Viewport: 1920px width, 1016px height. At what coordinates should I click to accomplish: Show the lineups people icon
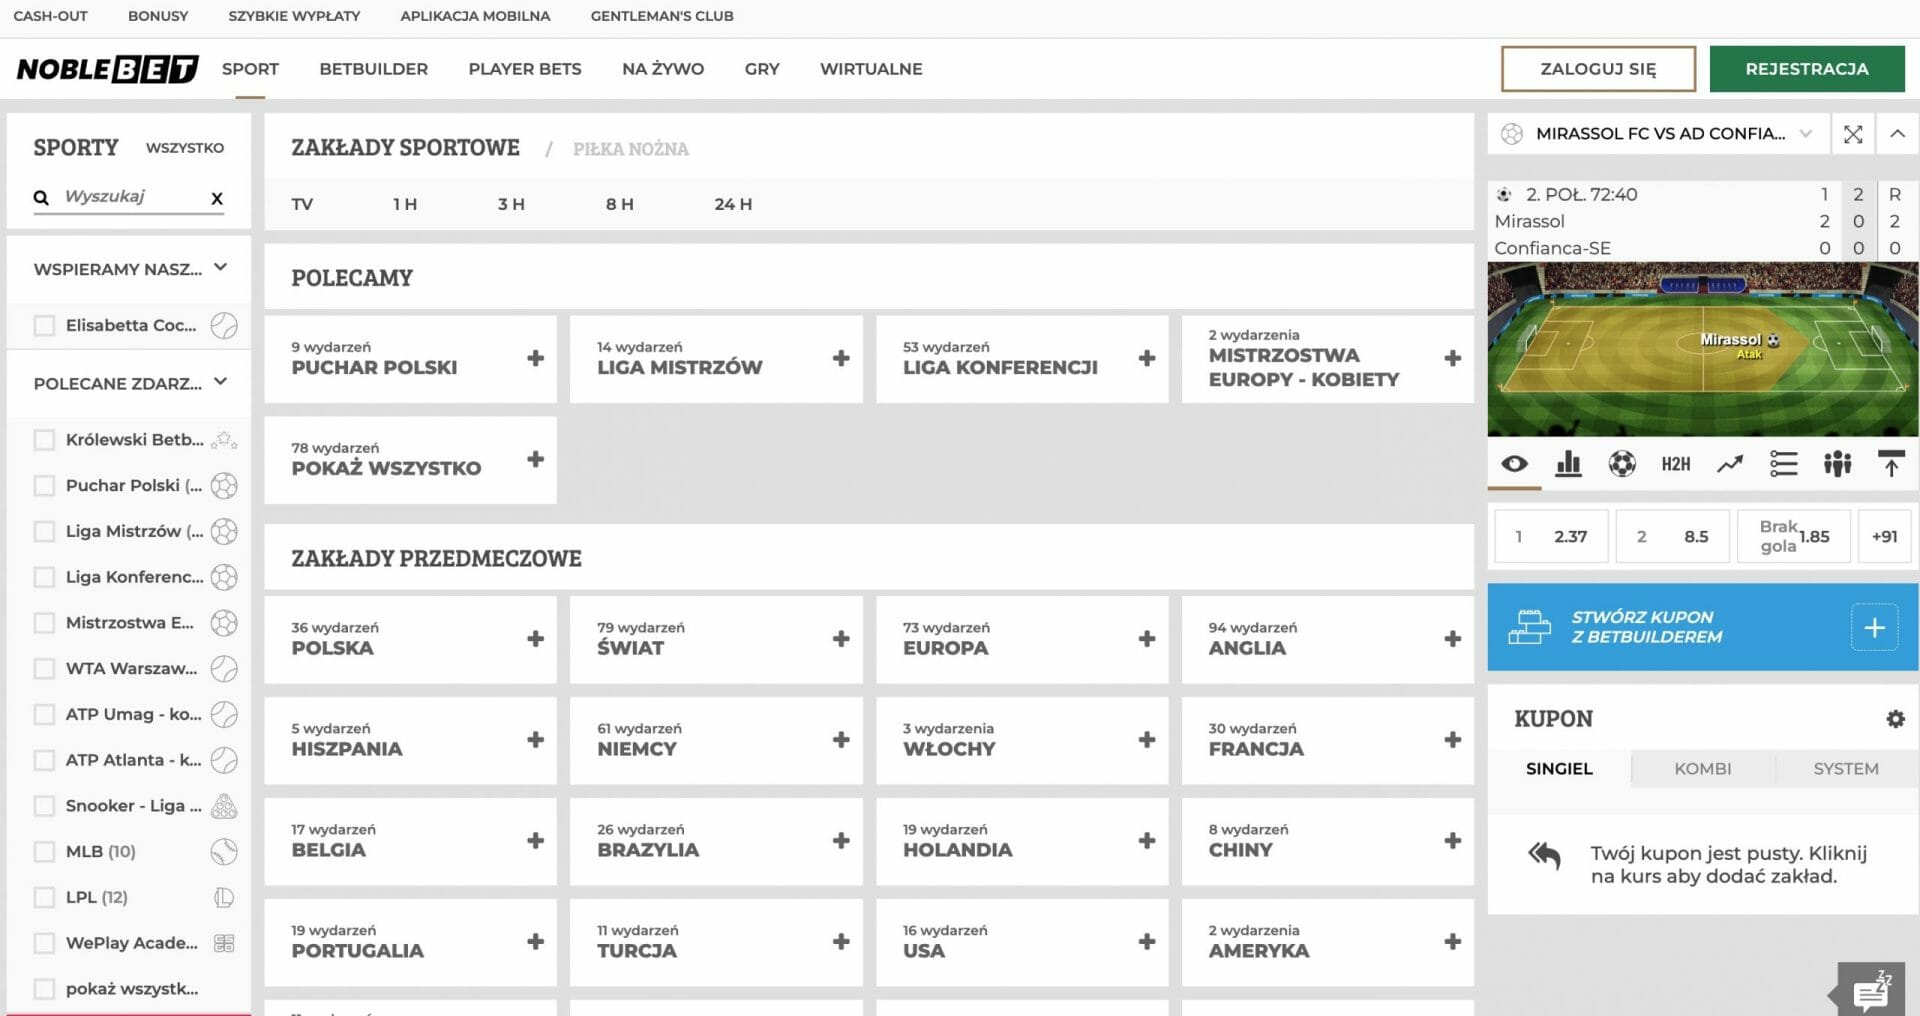click(x=1837, y=464)
